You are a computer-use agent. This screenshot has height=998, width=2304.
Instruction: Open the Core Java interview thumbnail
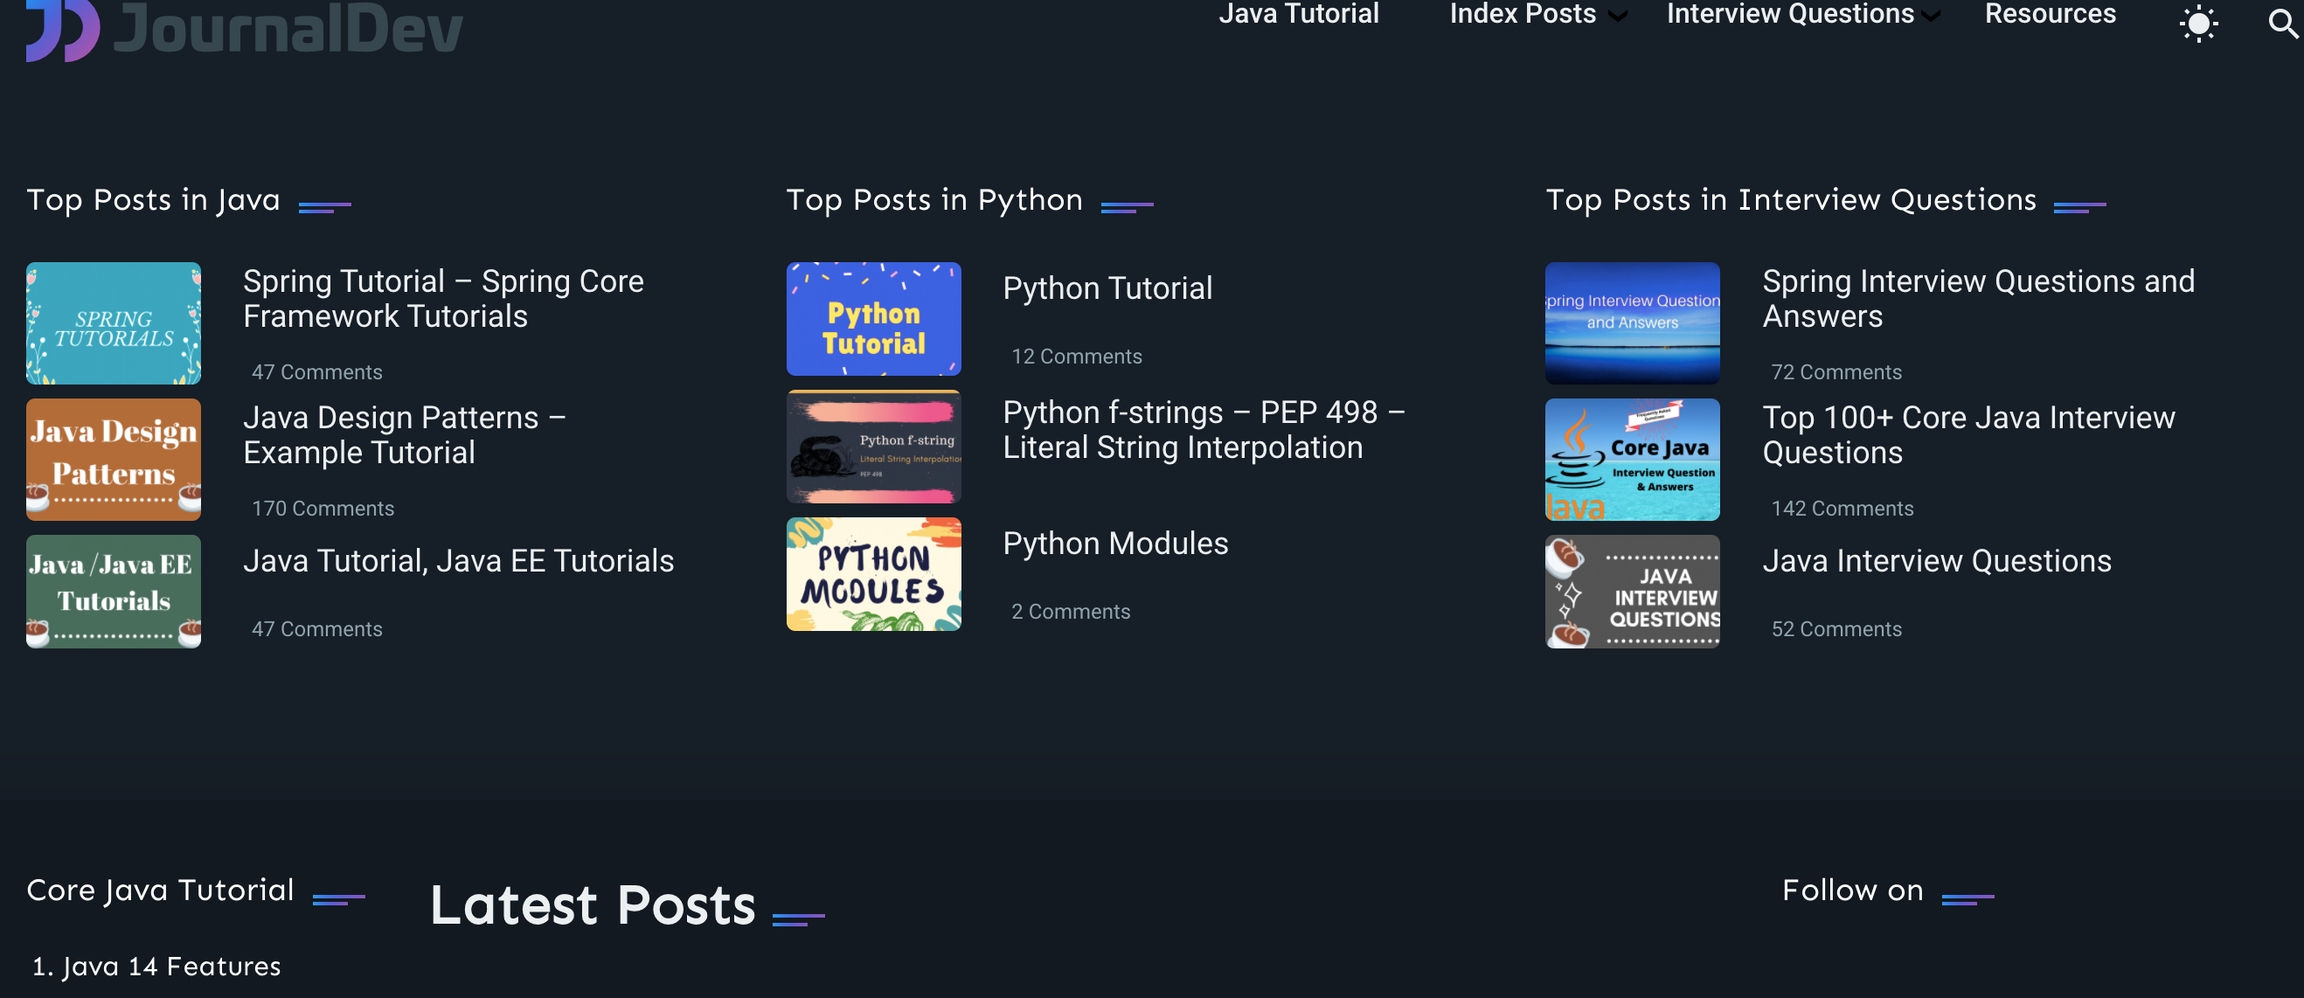click(1632, 459)
